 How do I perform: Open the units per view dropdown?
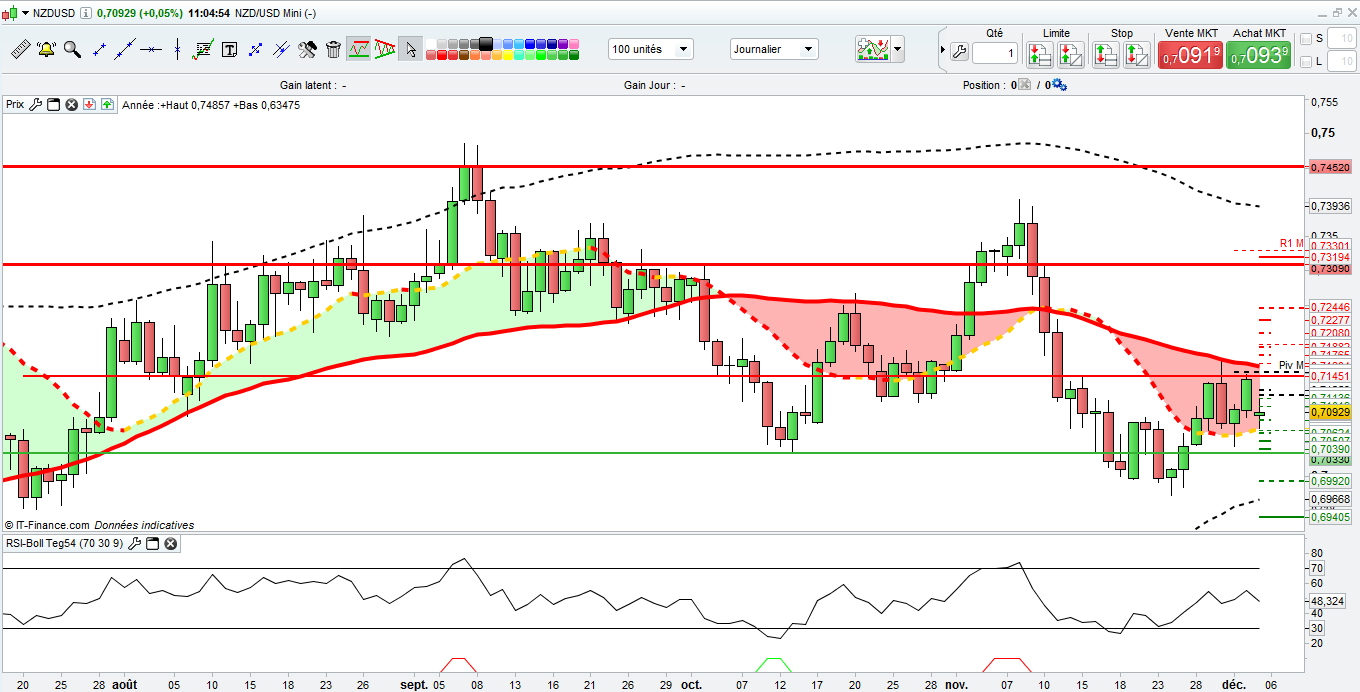coord(650,49)
